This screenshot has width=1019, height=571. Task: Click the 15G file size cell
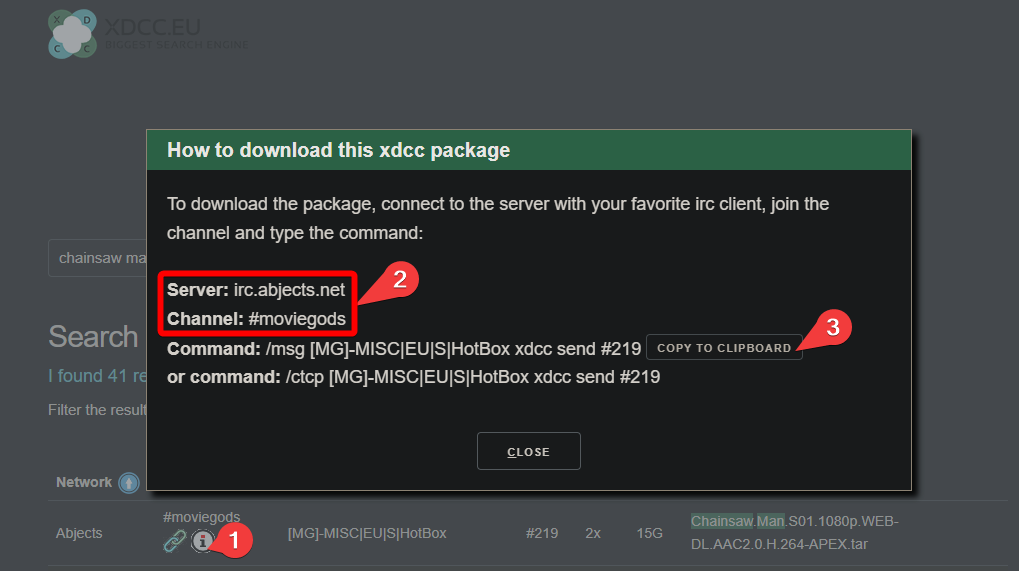(x=649, y=533)
